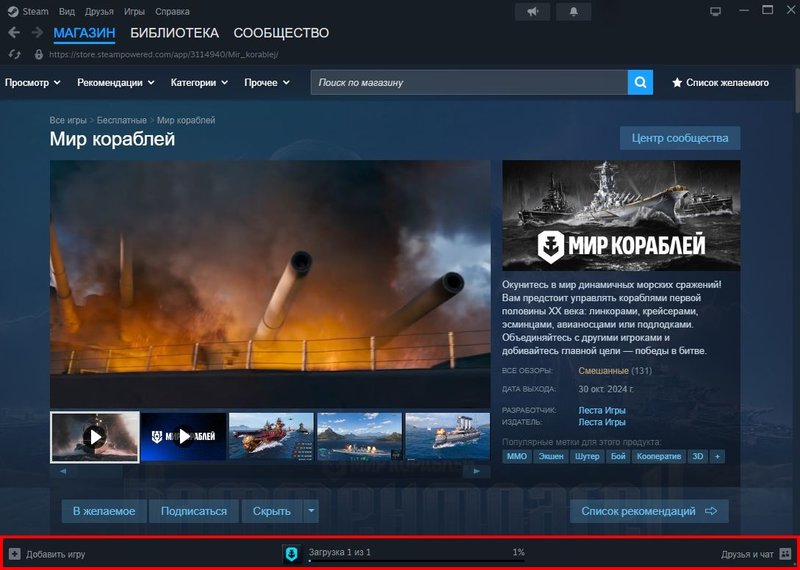Click the Добавить игру label
The height and width of the screenshot is (570, 800).
click(x=56, y=554)
